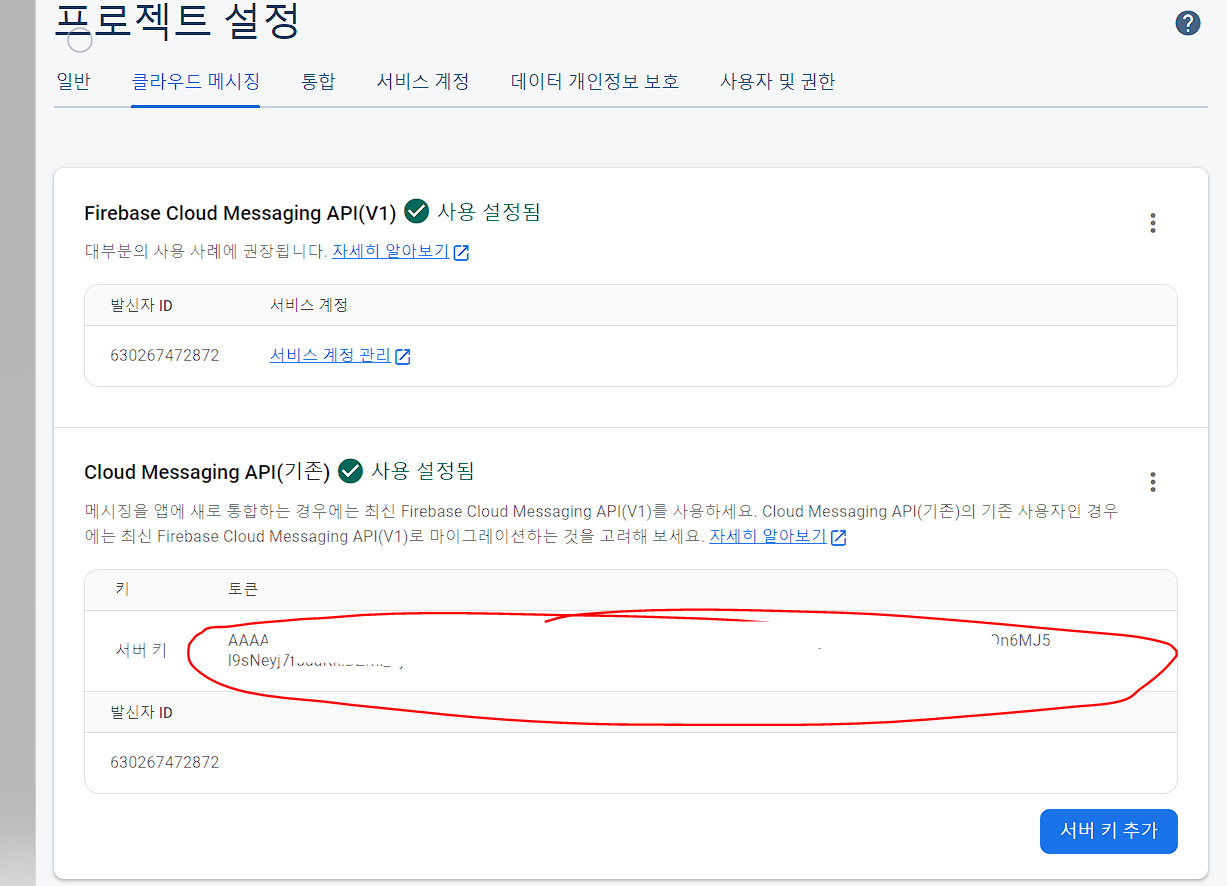Select the 발신자 ID 630267472872 under Cloud Messaging API(기존)
1227x886 pixels.
(164, 763)
